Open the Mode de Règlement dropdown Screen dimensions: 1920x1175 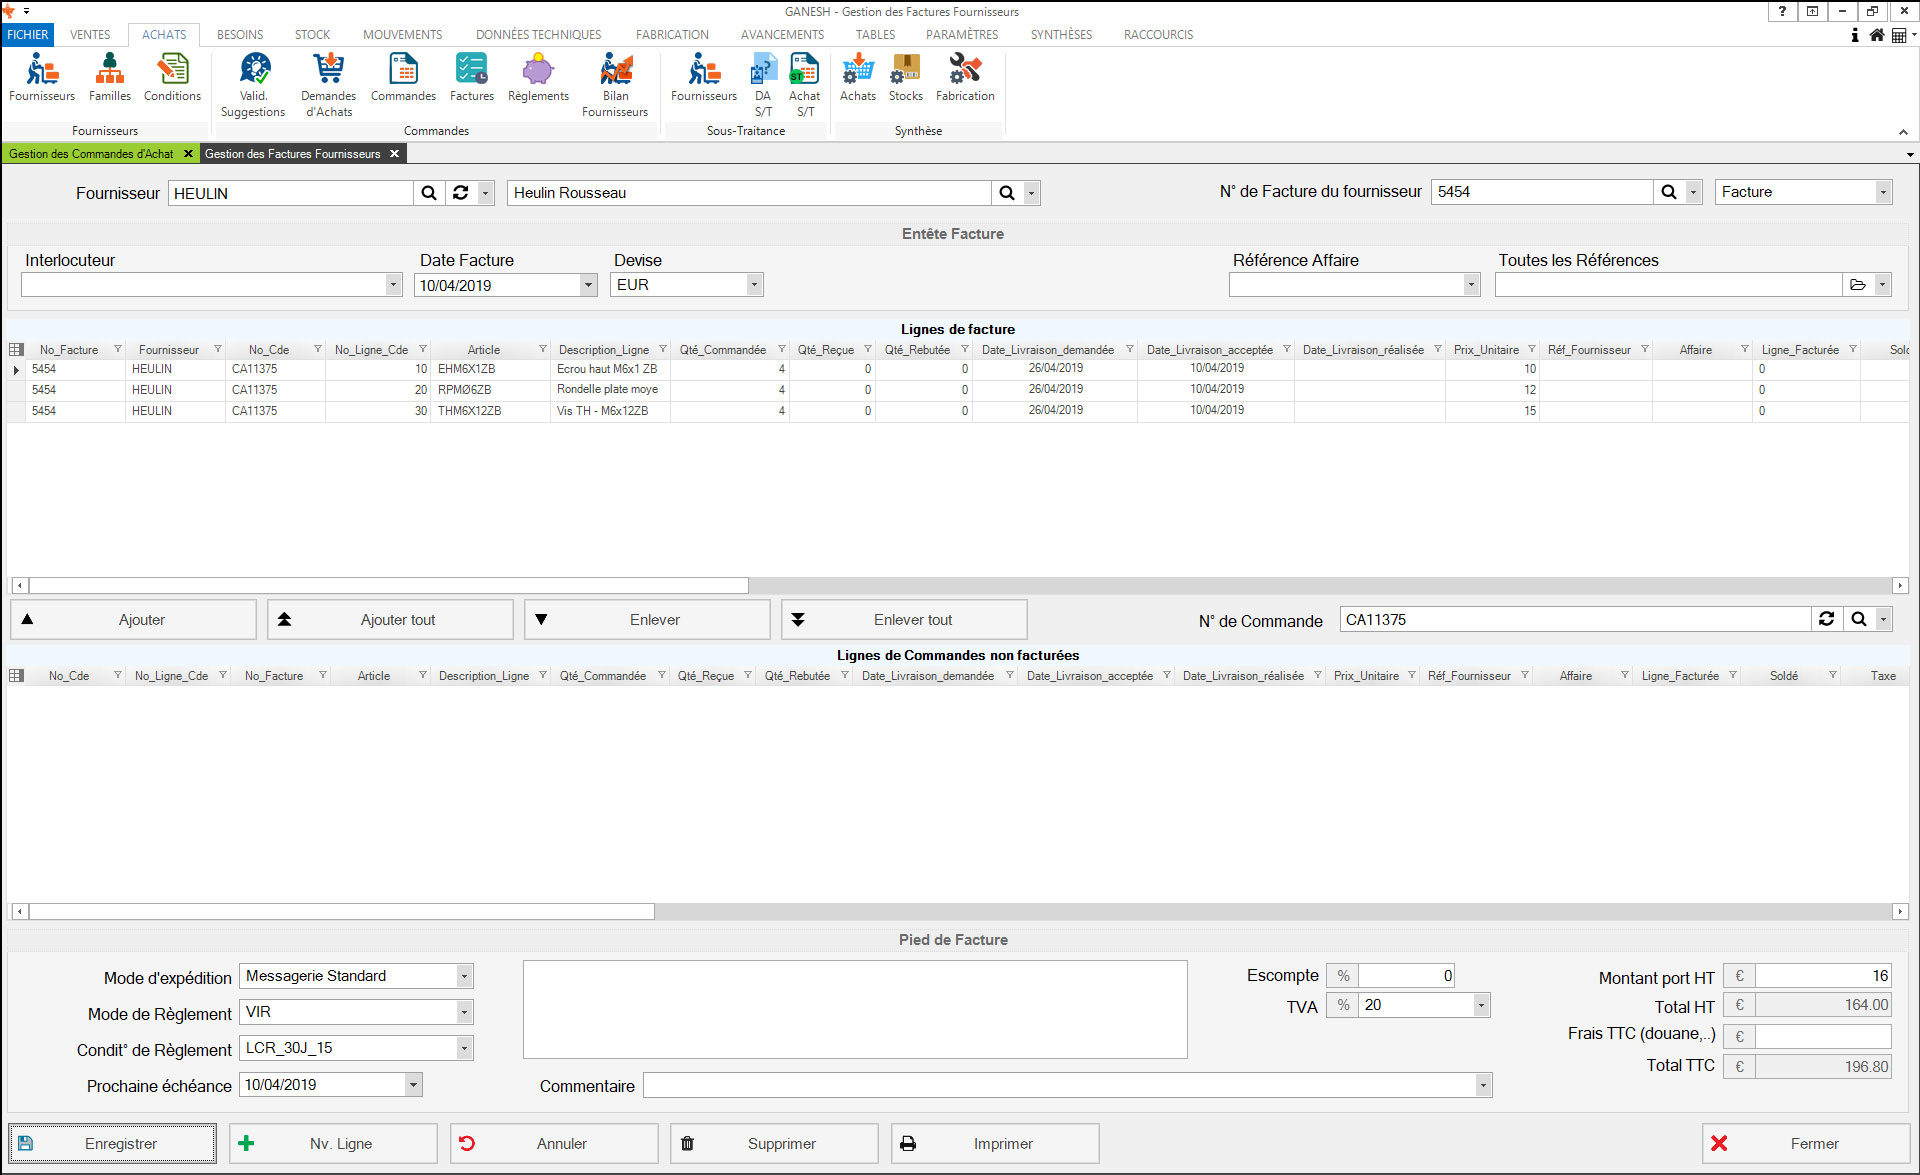[464, 1012]
